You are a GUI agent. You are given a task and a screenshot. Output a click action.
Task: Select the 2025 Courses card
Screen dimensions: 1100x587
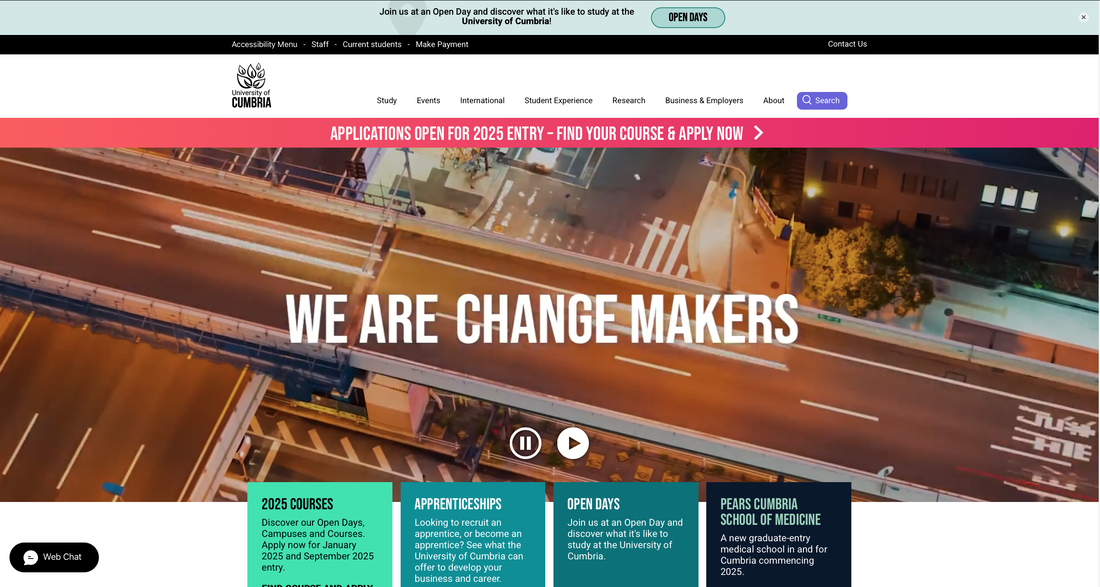click(320, 534)
